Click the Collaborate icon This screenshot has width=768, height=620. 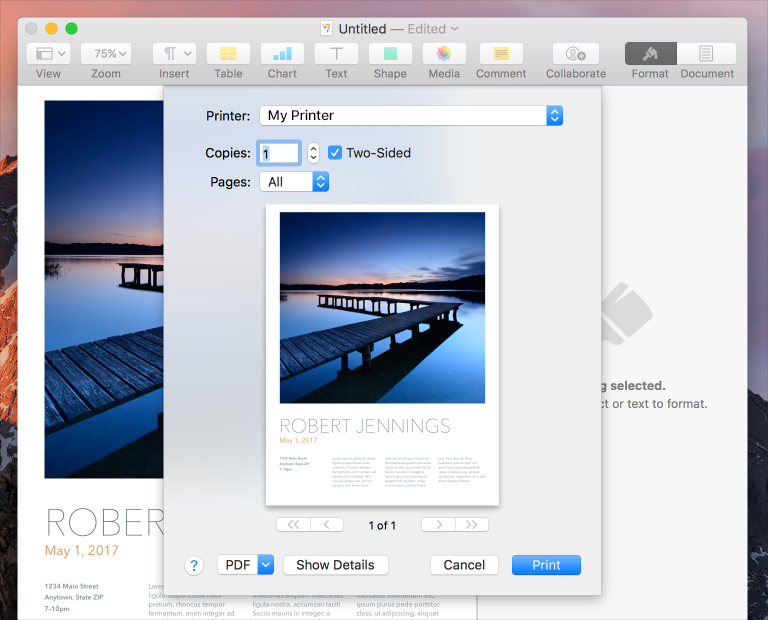pos(576,53)
